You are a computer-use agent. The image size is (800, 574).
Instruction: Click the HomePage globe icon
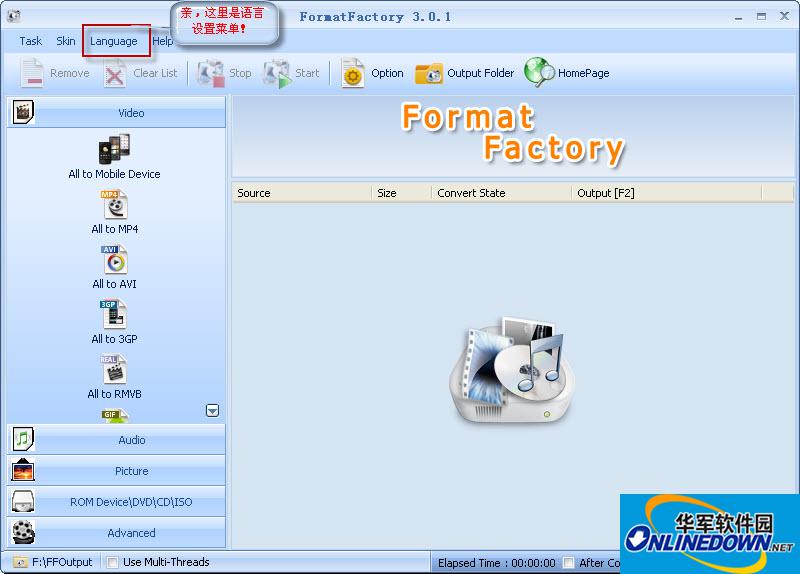(539, 72)
